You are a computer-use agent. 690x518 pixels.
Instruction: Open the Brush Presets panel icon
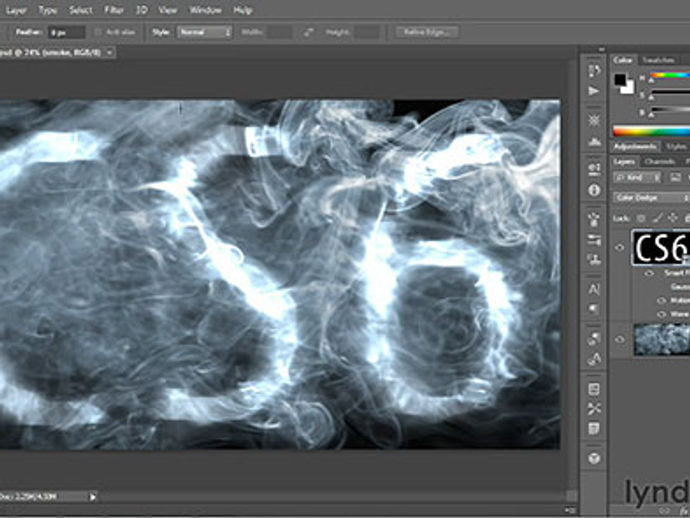point(594,240)
